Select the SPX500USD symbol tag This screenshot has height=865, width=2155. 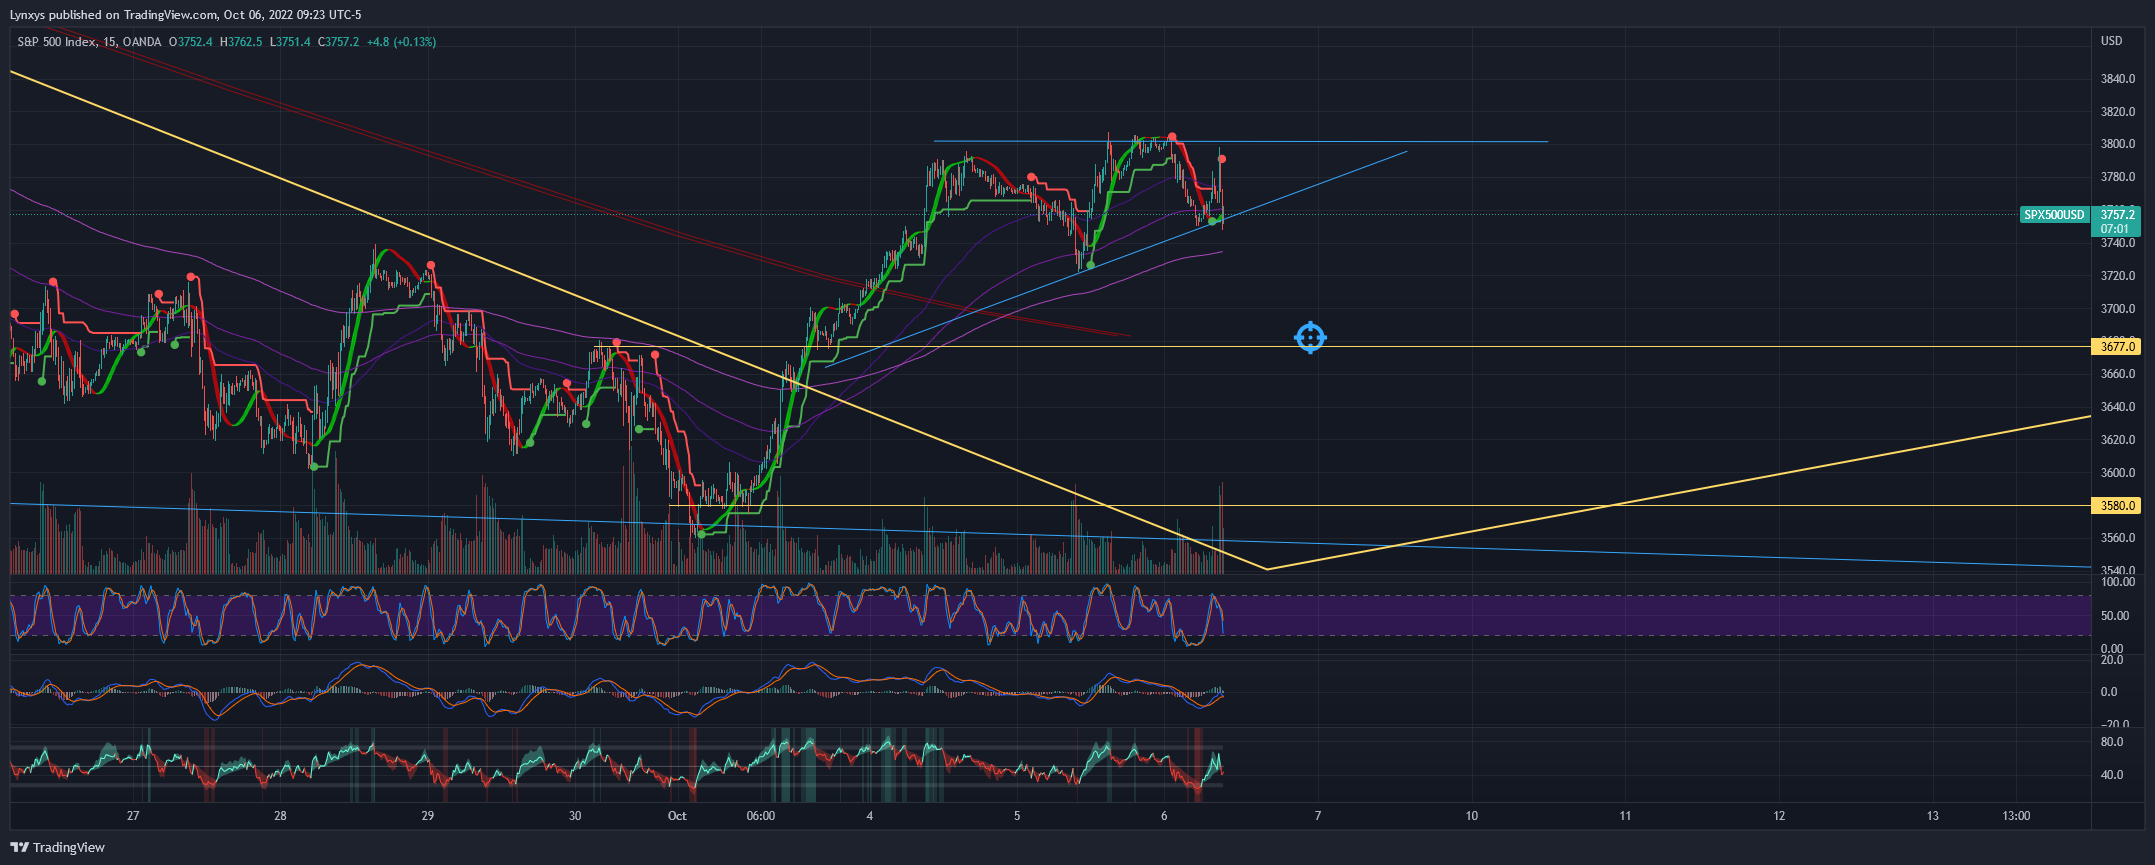pos(2054,215)
